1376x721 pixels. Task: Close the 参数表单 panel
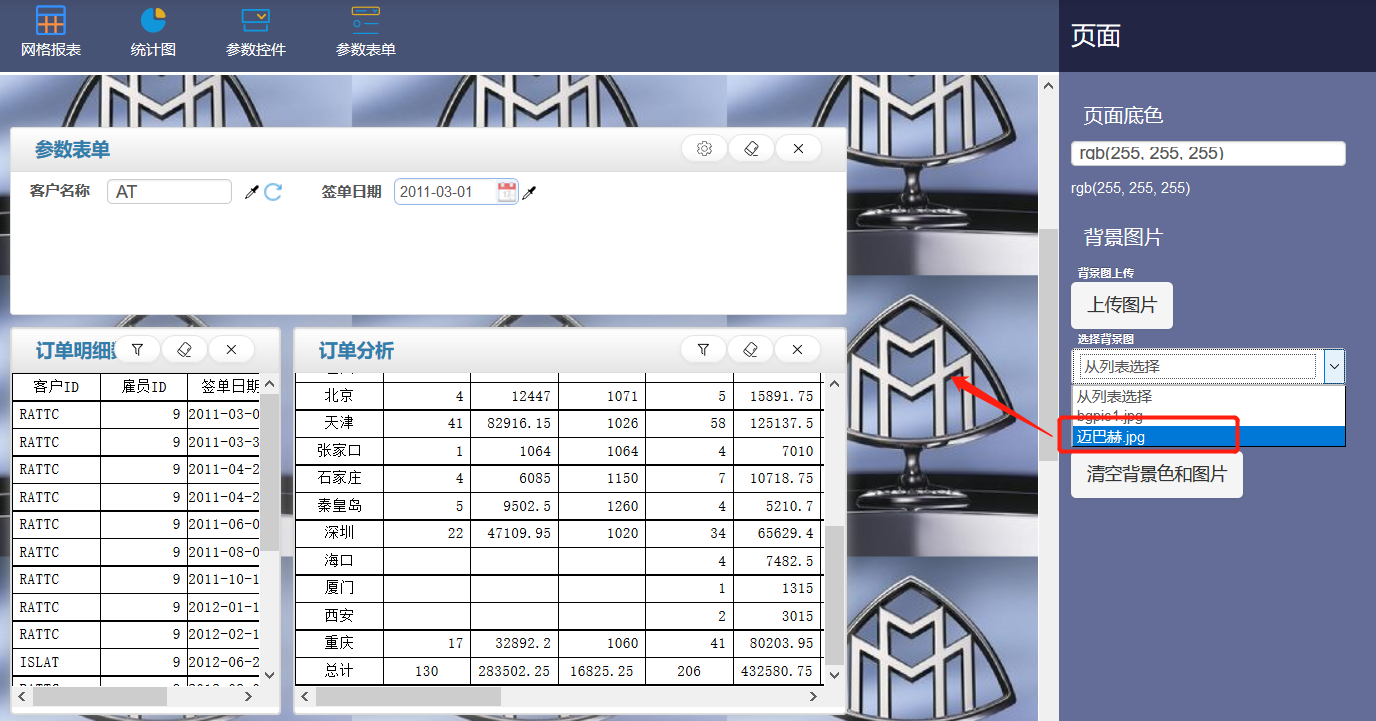point(798,149)
